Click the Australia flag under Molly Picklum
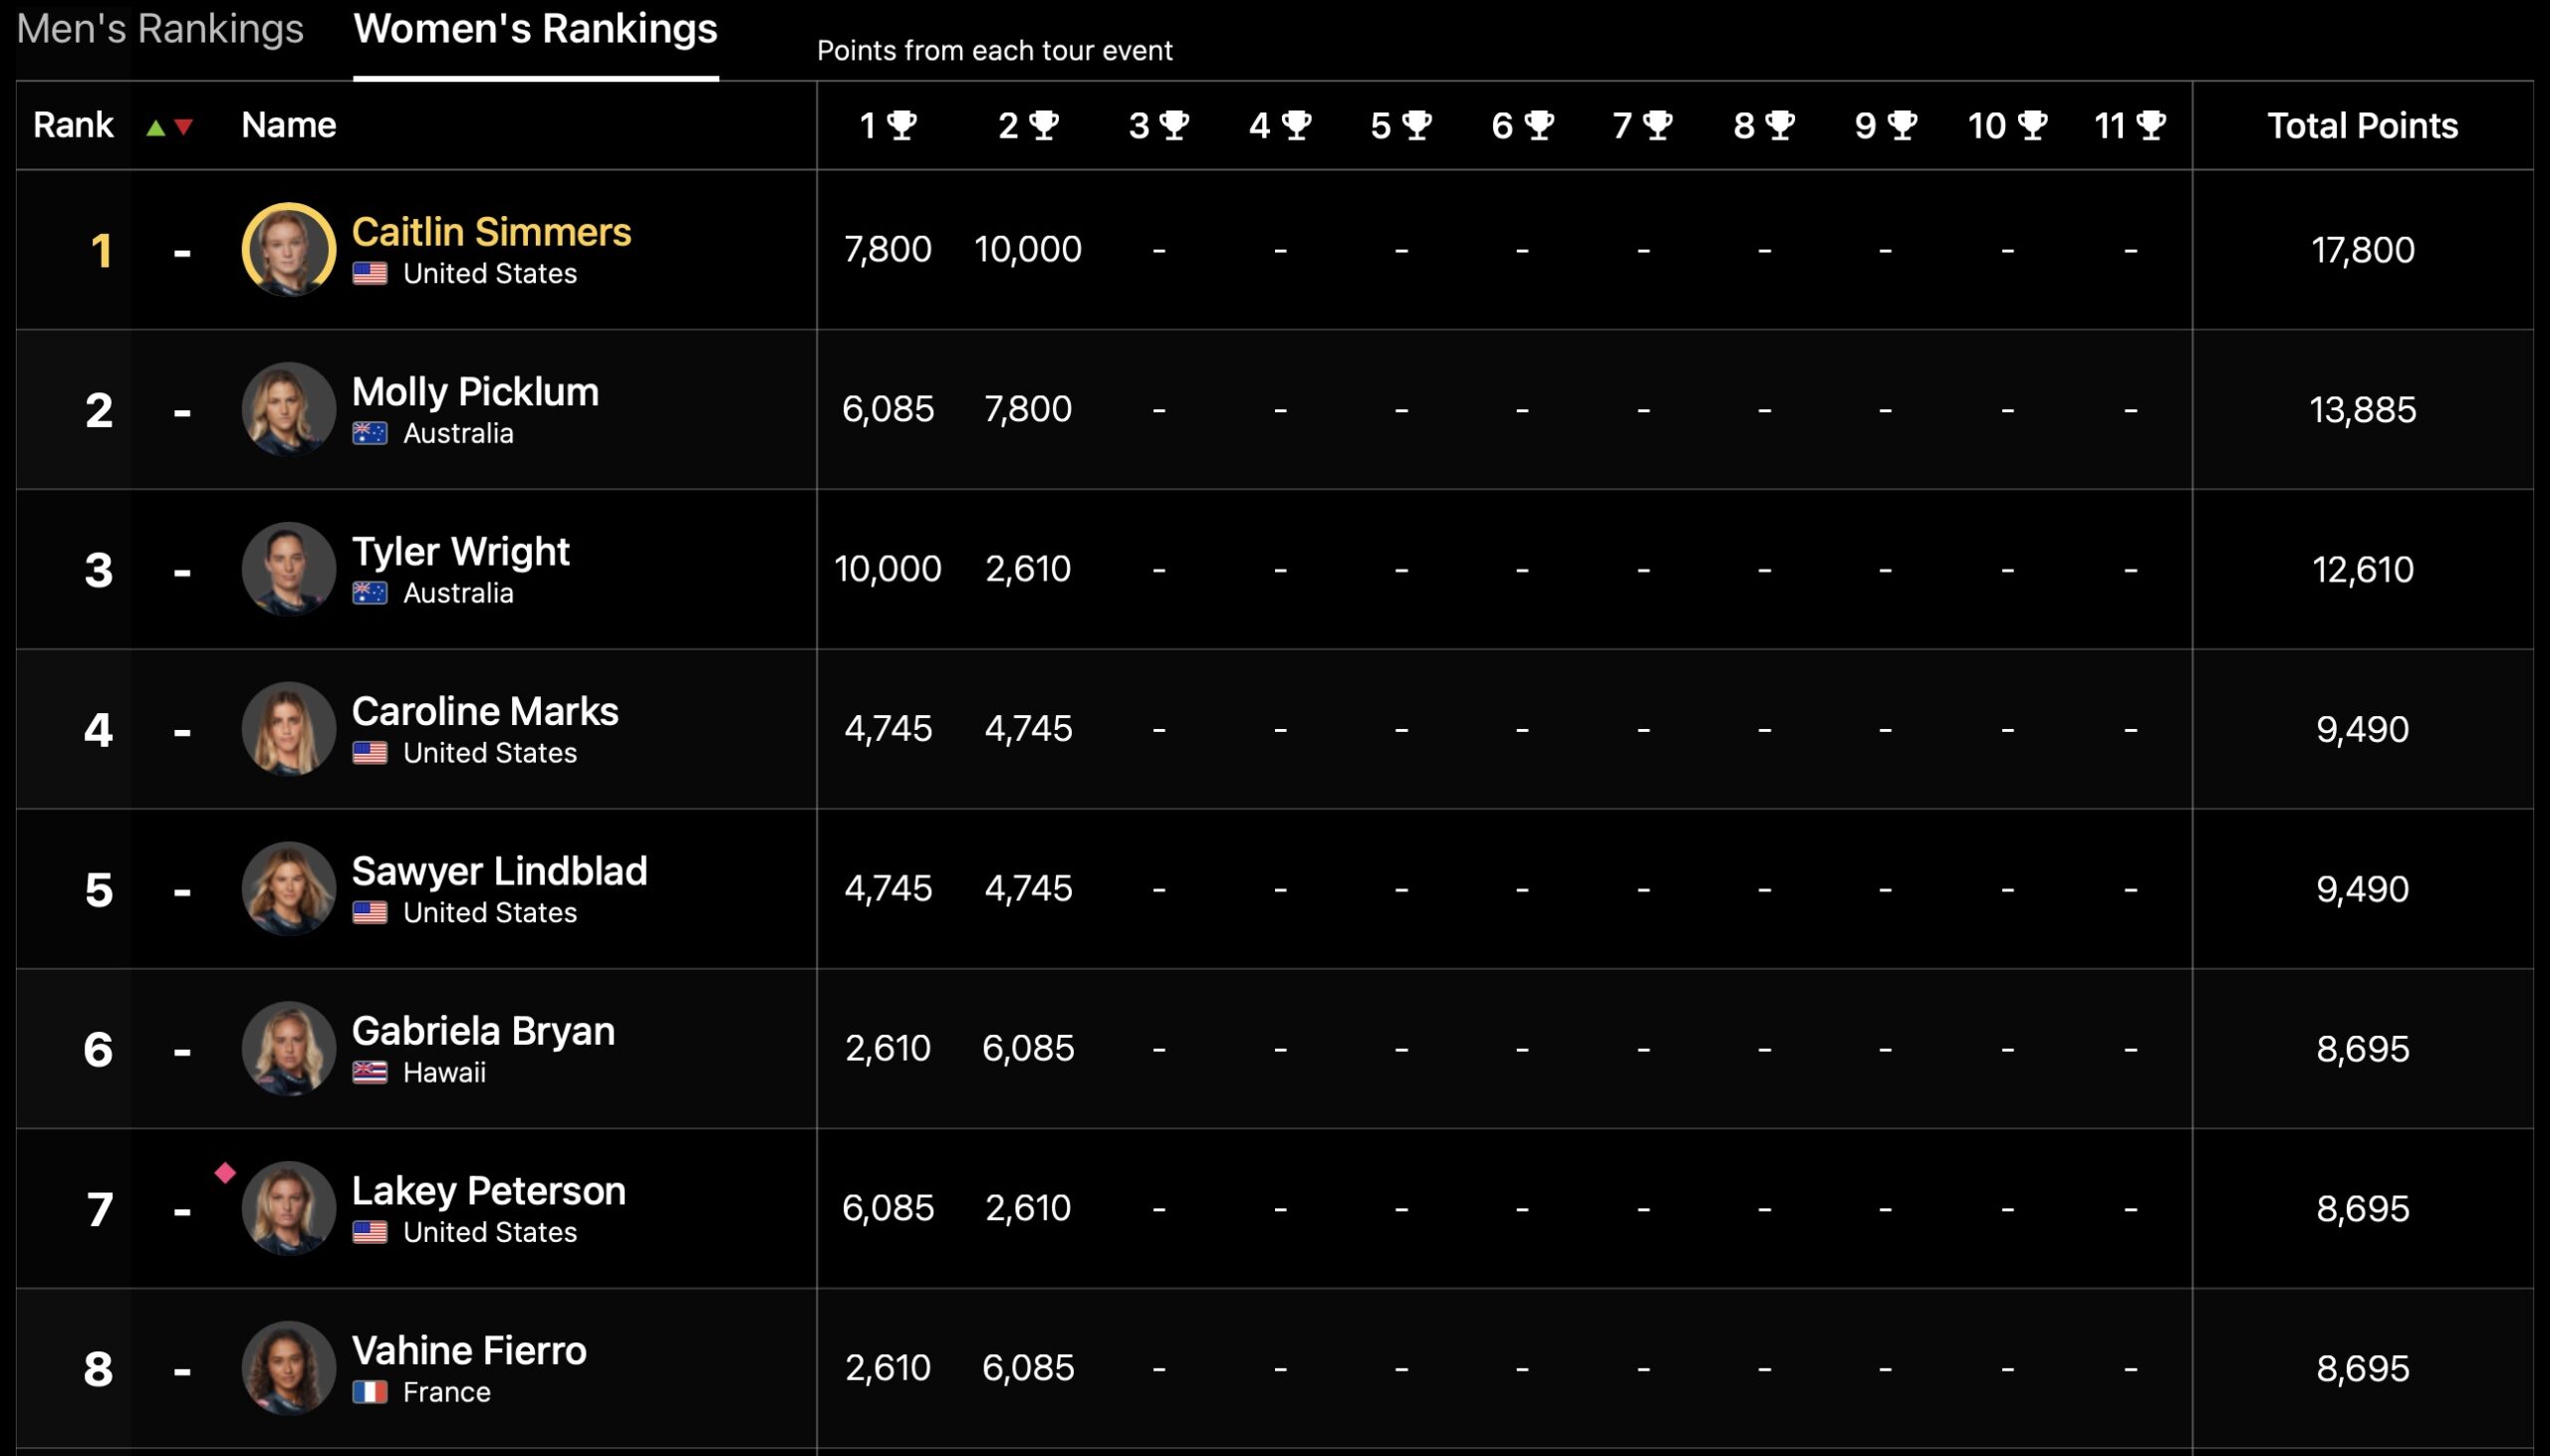2550x1456 pixels. (370, 433)
